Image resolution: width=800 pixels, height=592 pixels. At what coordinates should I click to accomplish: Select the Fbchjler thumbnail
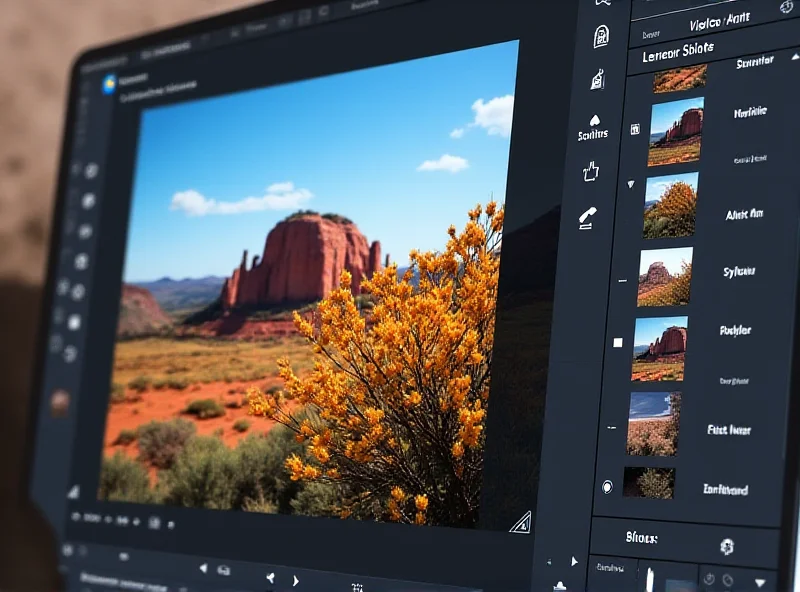point(659,349)
